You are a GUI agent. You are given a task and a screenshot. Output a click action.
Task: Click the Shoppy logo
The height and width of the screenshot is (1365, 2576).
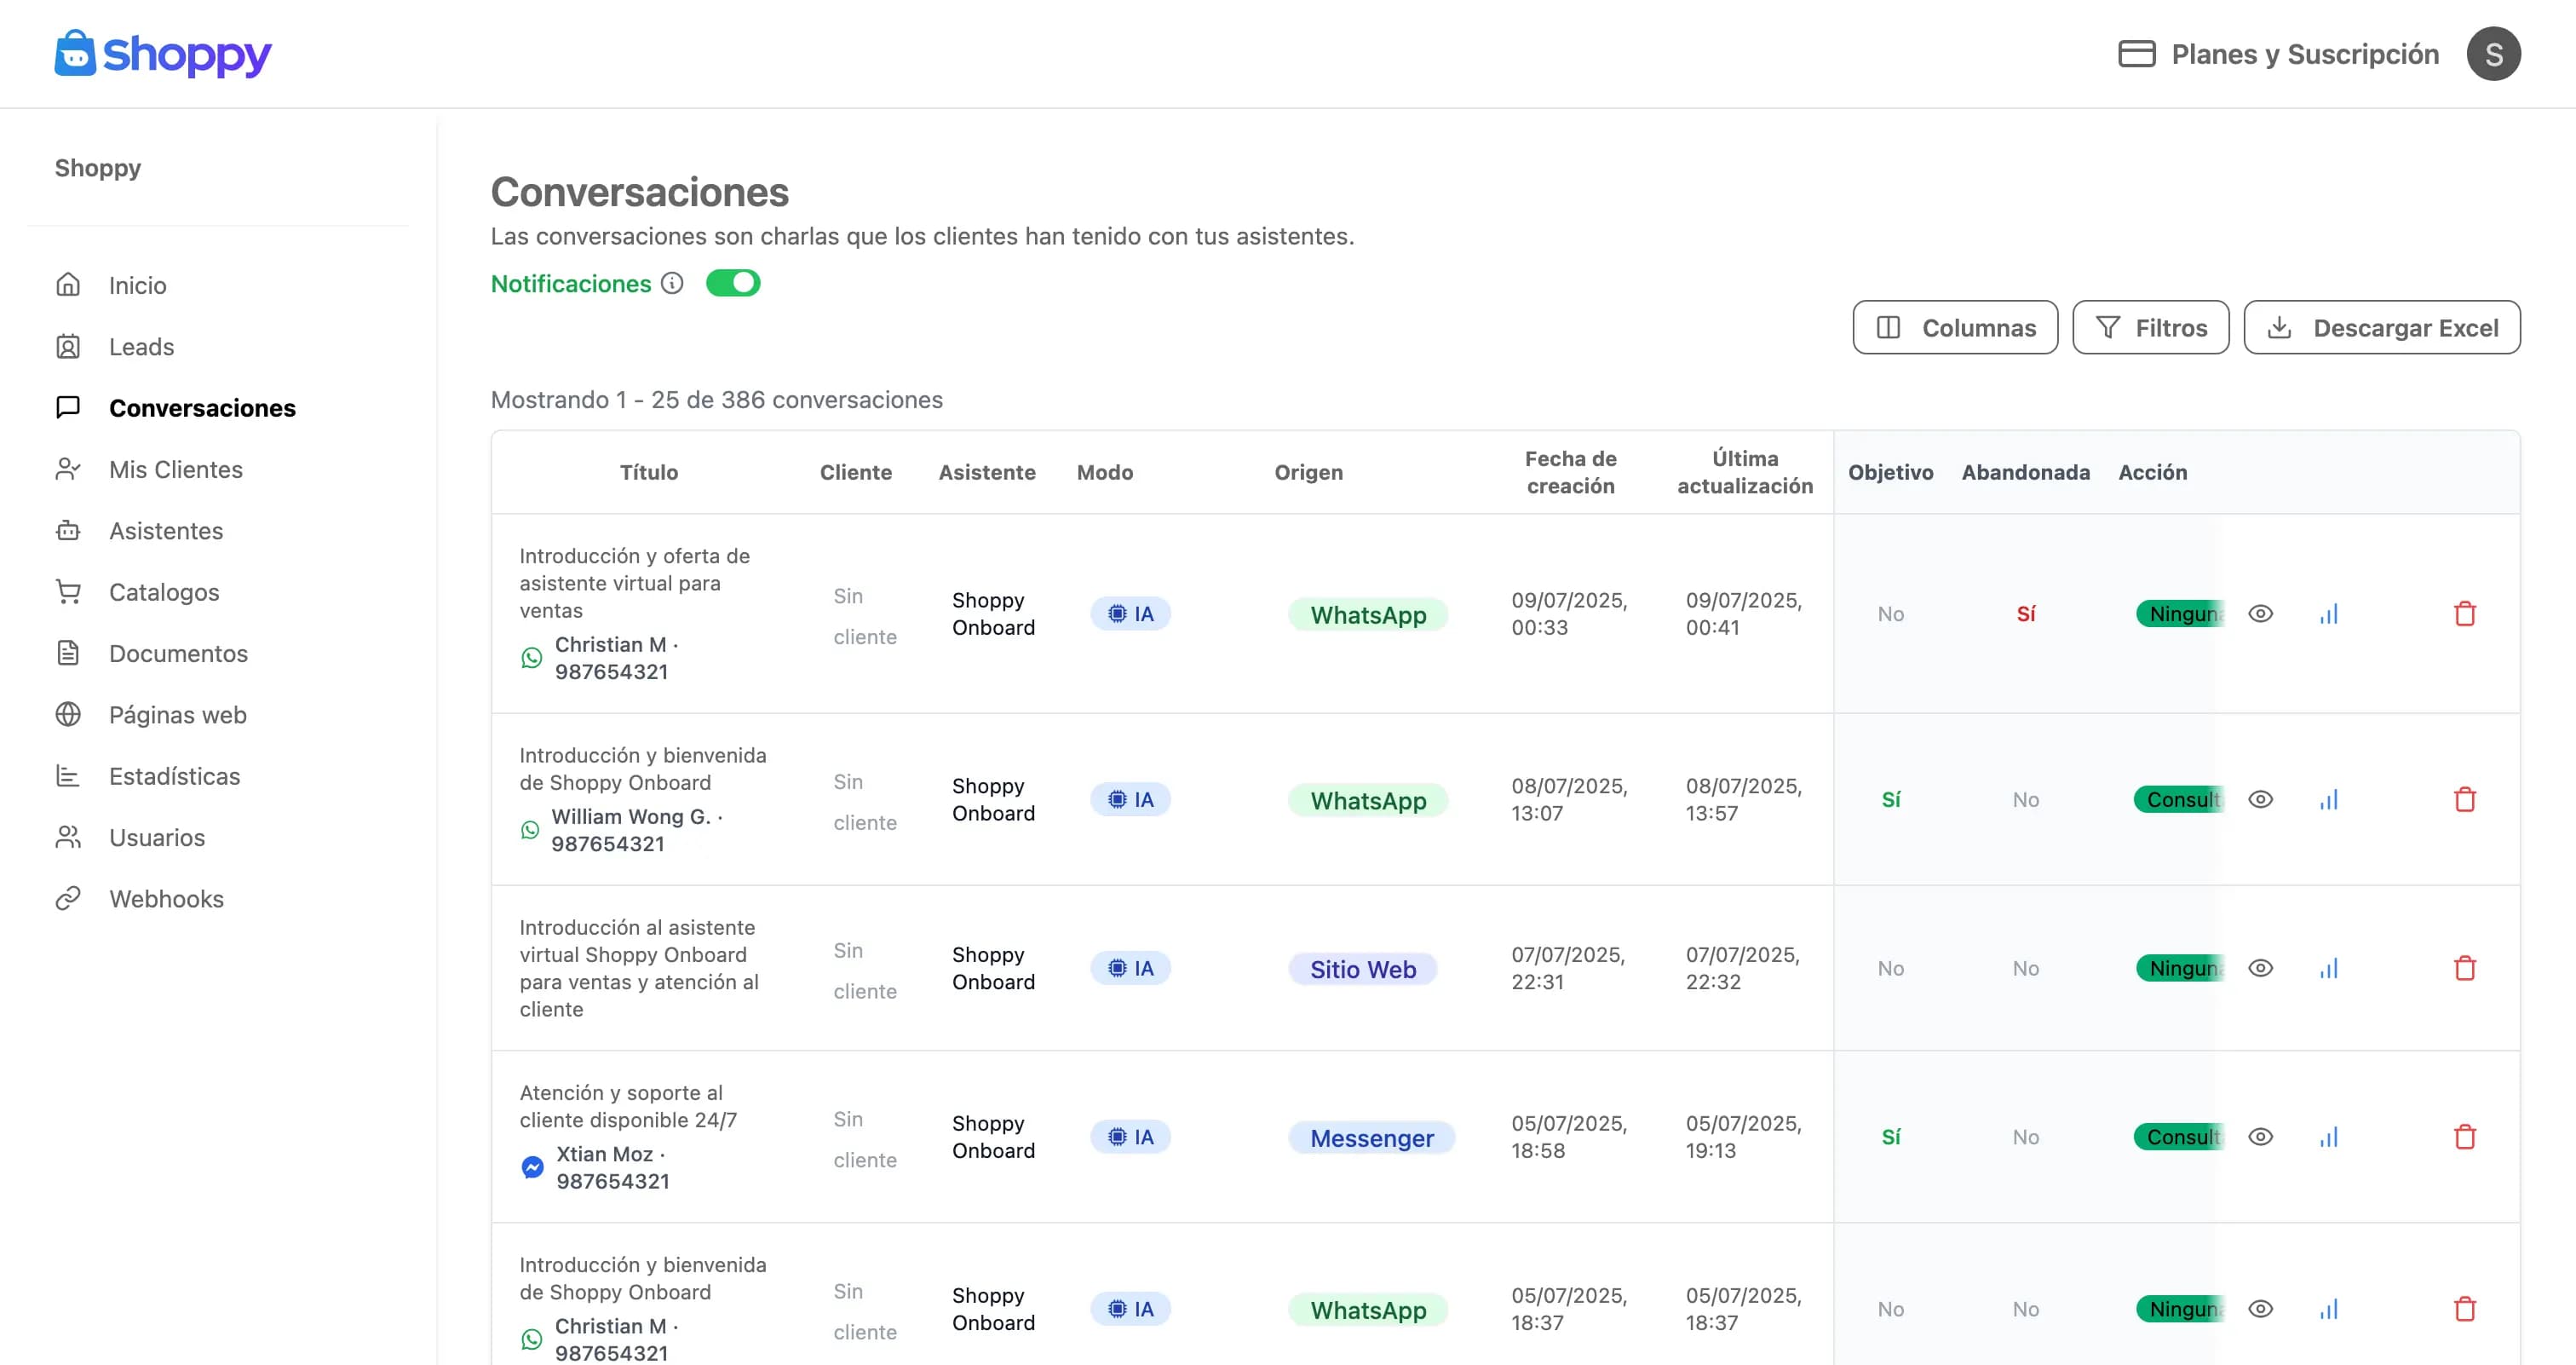(163, 54)
